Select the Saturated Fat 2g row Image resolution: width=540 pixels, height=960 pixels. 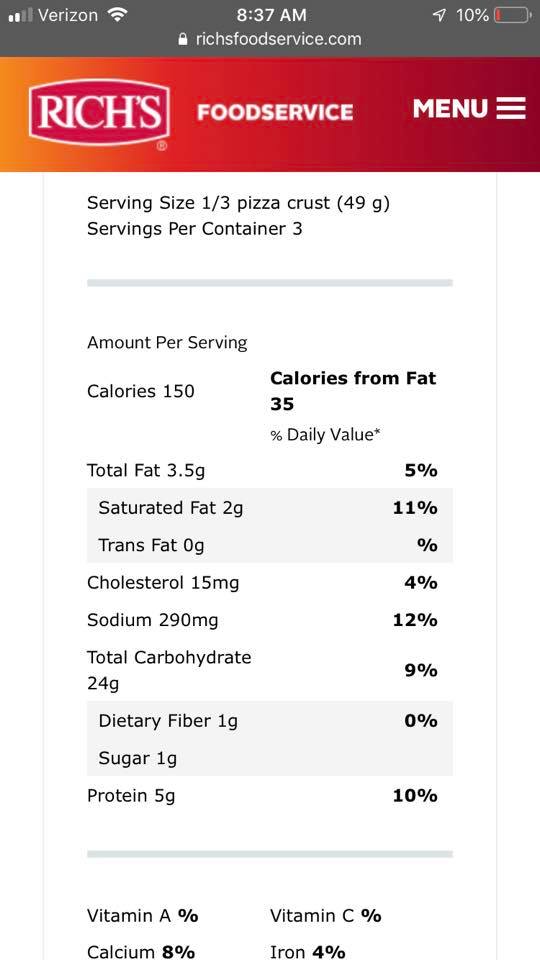click(x=269, y=508)
